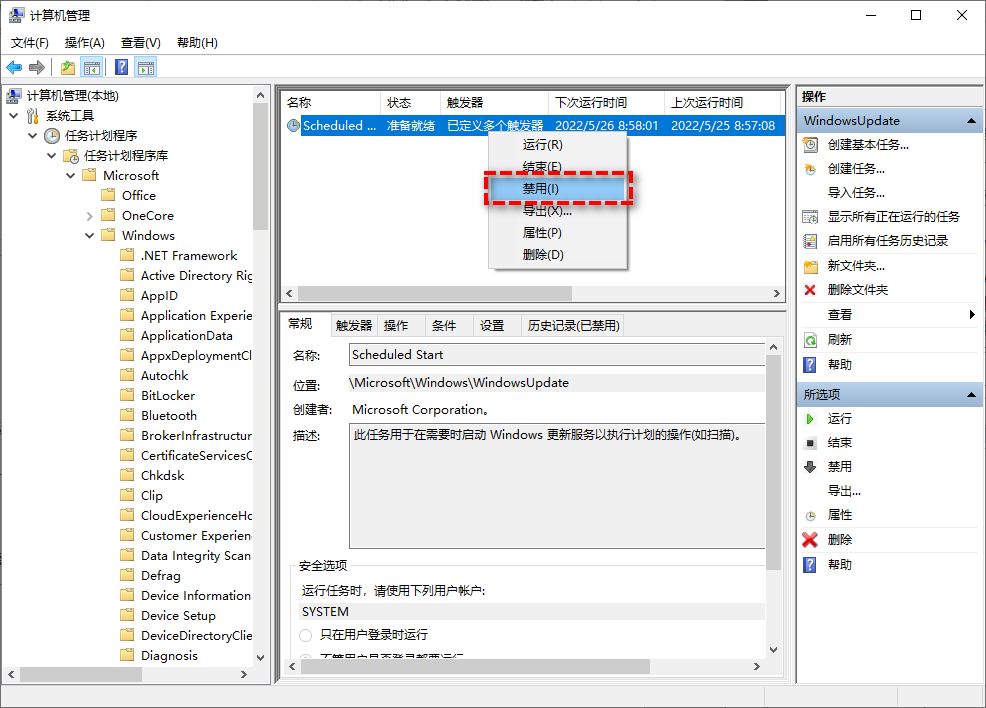Open the 操作(A) menu
Viewport: 986px width, 708px height.
point(84,42)
